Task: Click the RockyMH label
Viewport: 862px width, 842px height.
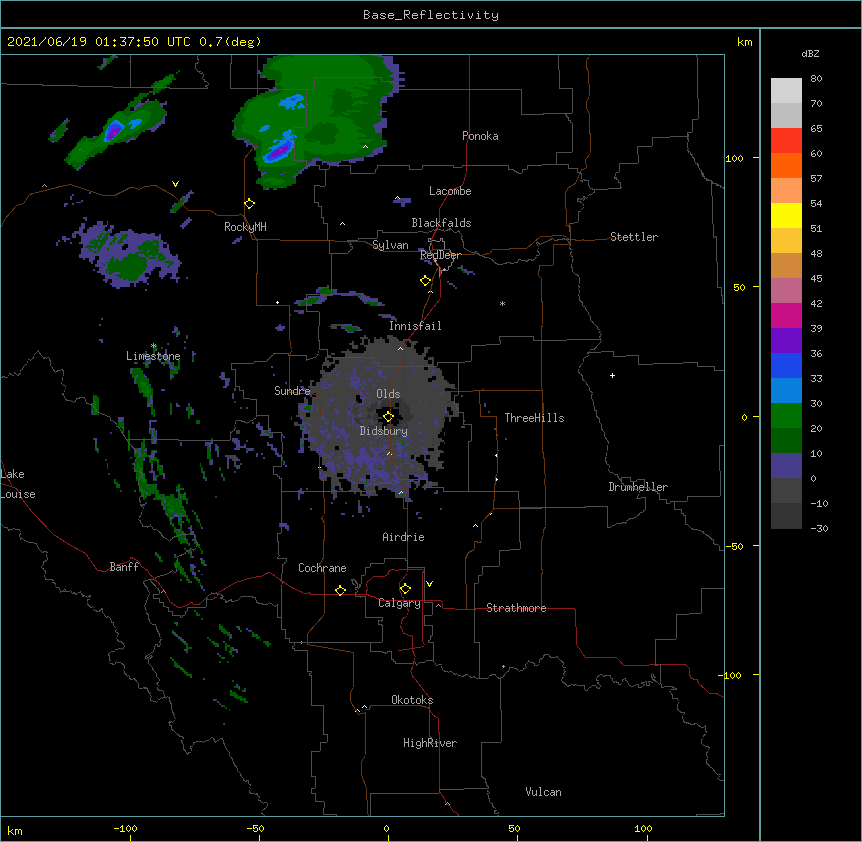Action: (245, 227)
